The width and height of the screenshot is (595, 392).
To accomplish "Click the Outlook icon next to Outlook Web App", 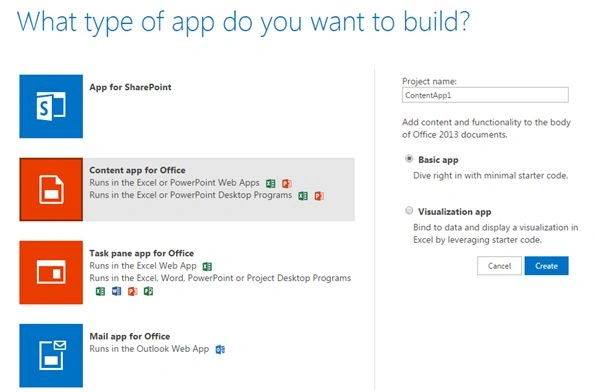I will pyautogui.click(x=220, y=349).
